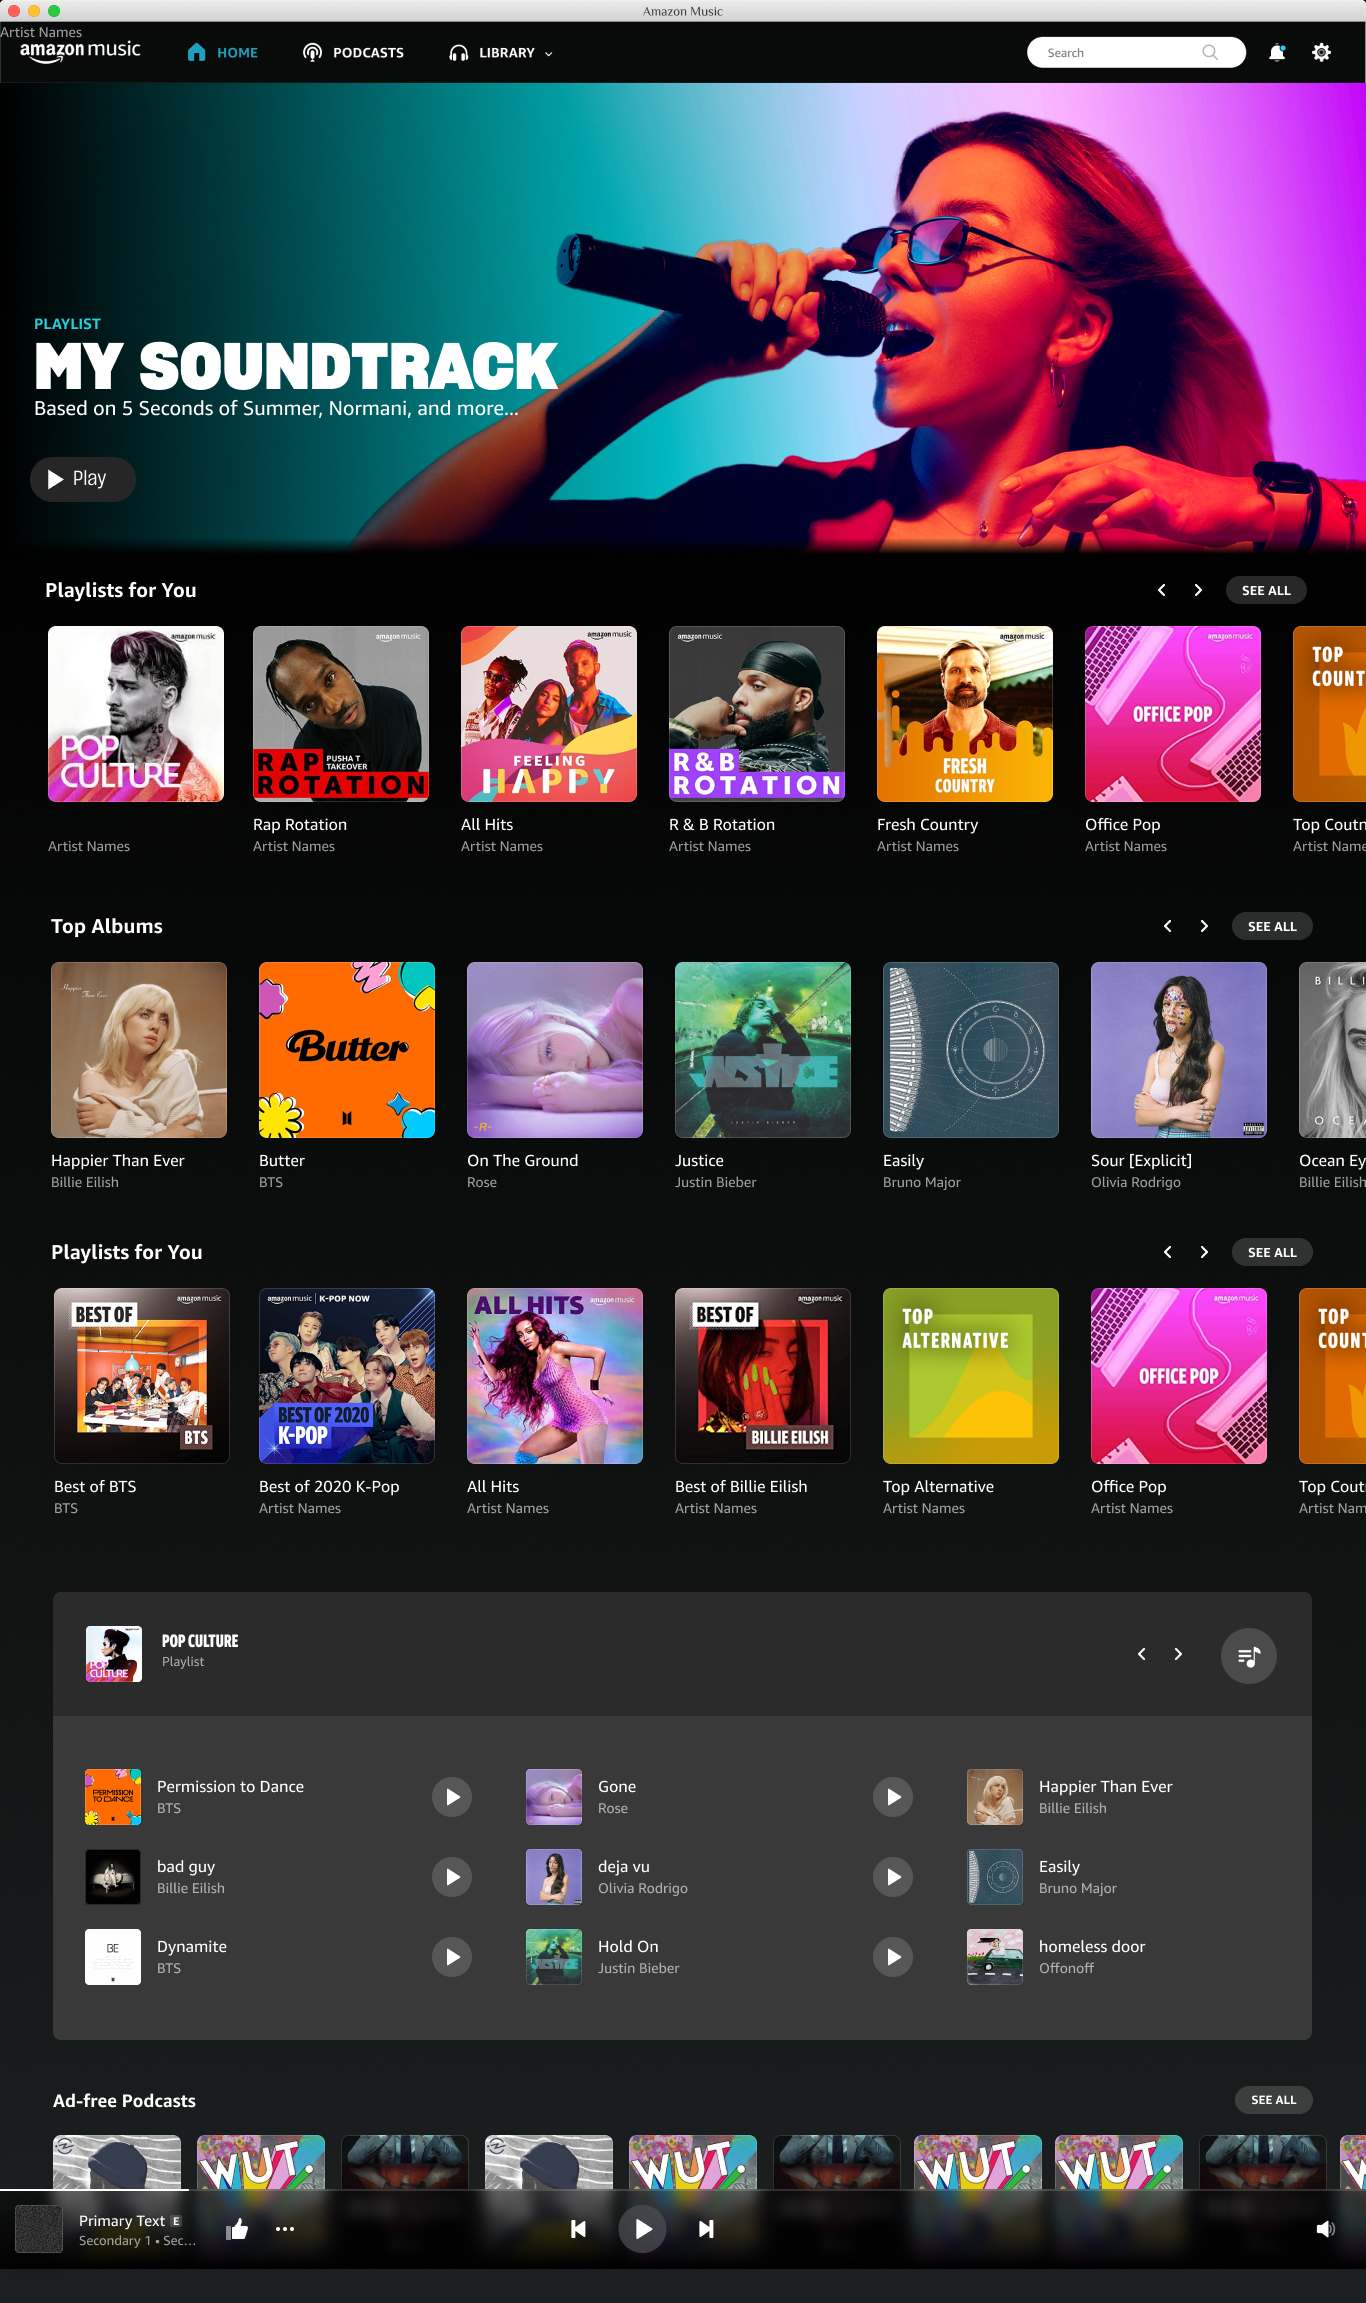Open the Sour [Explicit] album cover
The image size is (1366, 2303).
(1179, 1050)
